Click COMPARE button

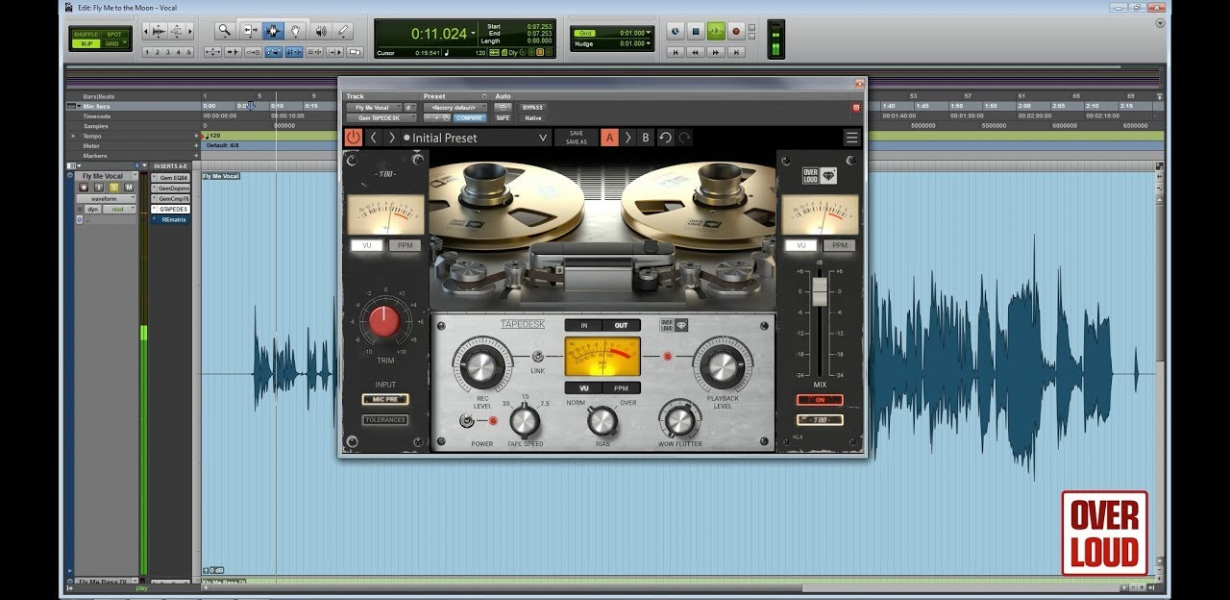pyautogui.click(x=470, y=118)
